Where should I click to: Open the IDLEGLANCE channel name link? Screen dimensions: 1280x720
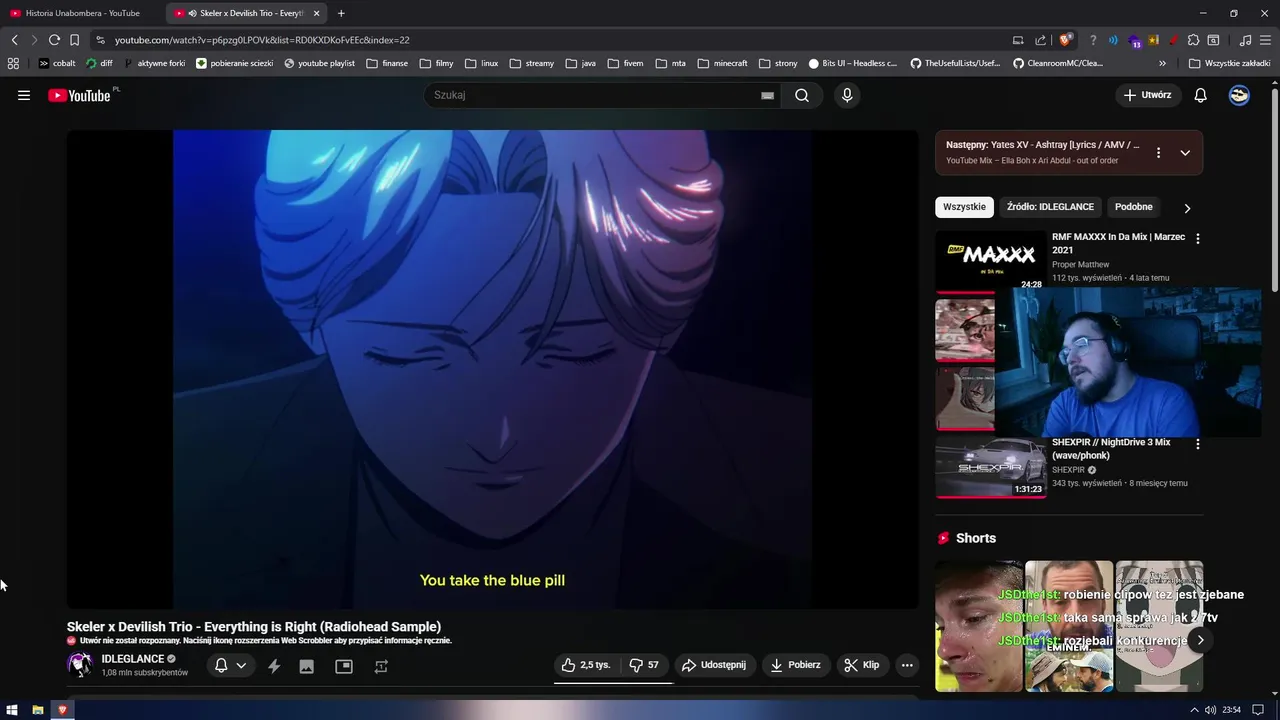coord(132,659)
